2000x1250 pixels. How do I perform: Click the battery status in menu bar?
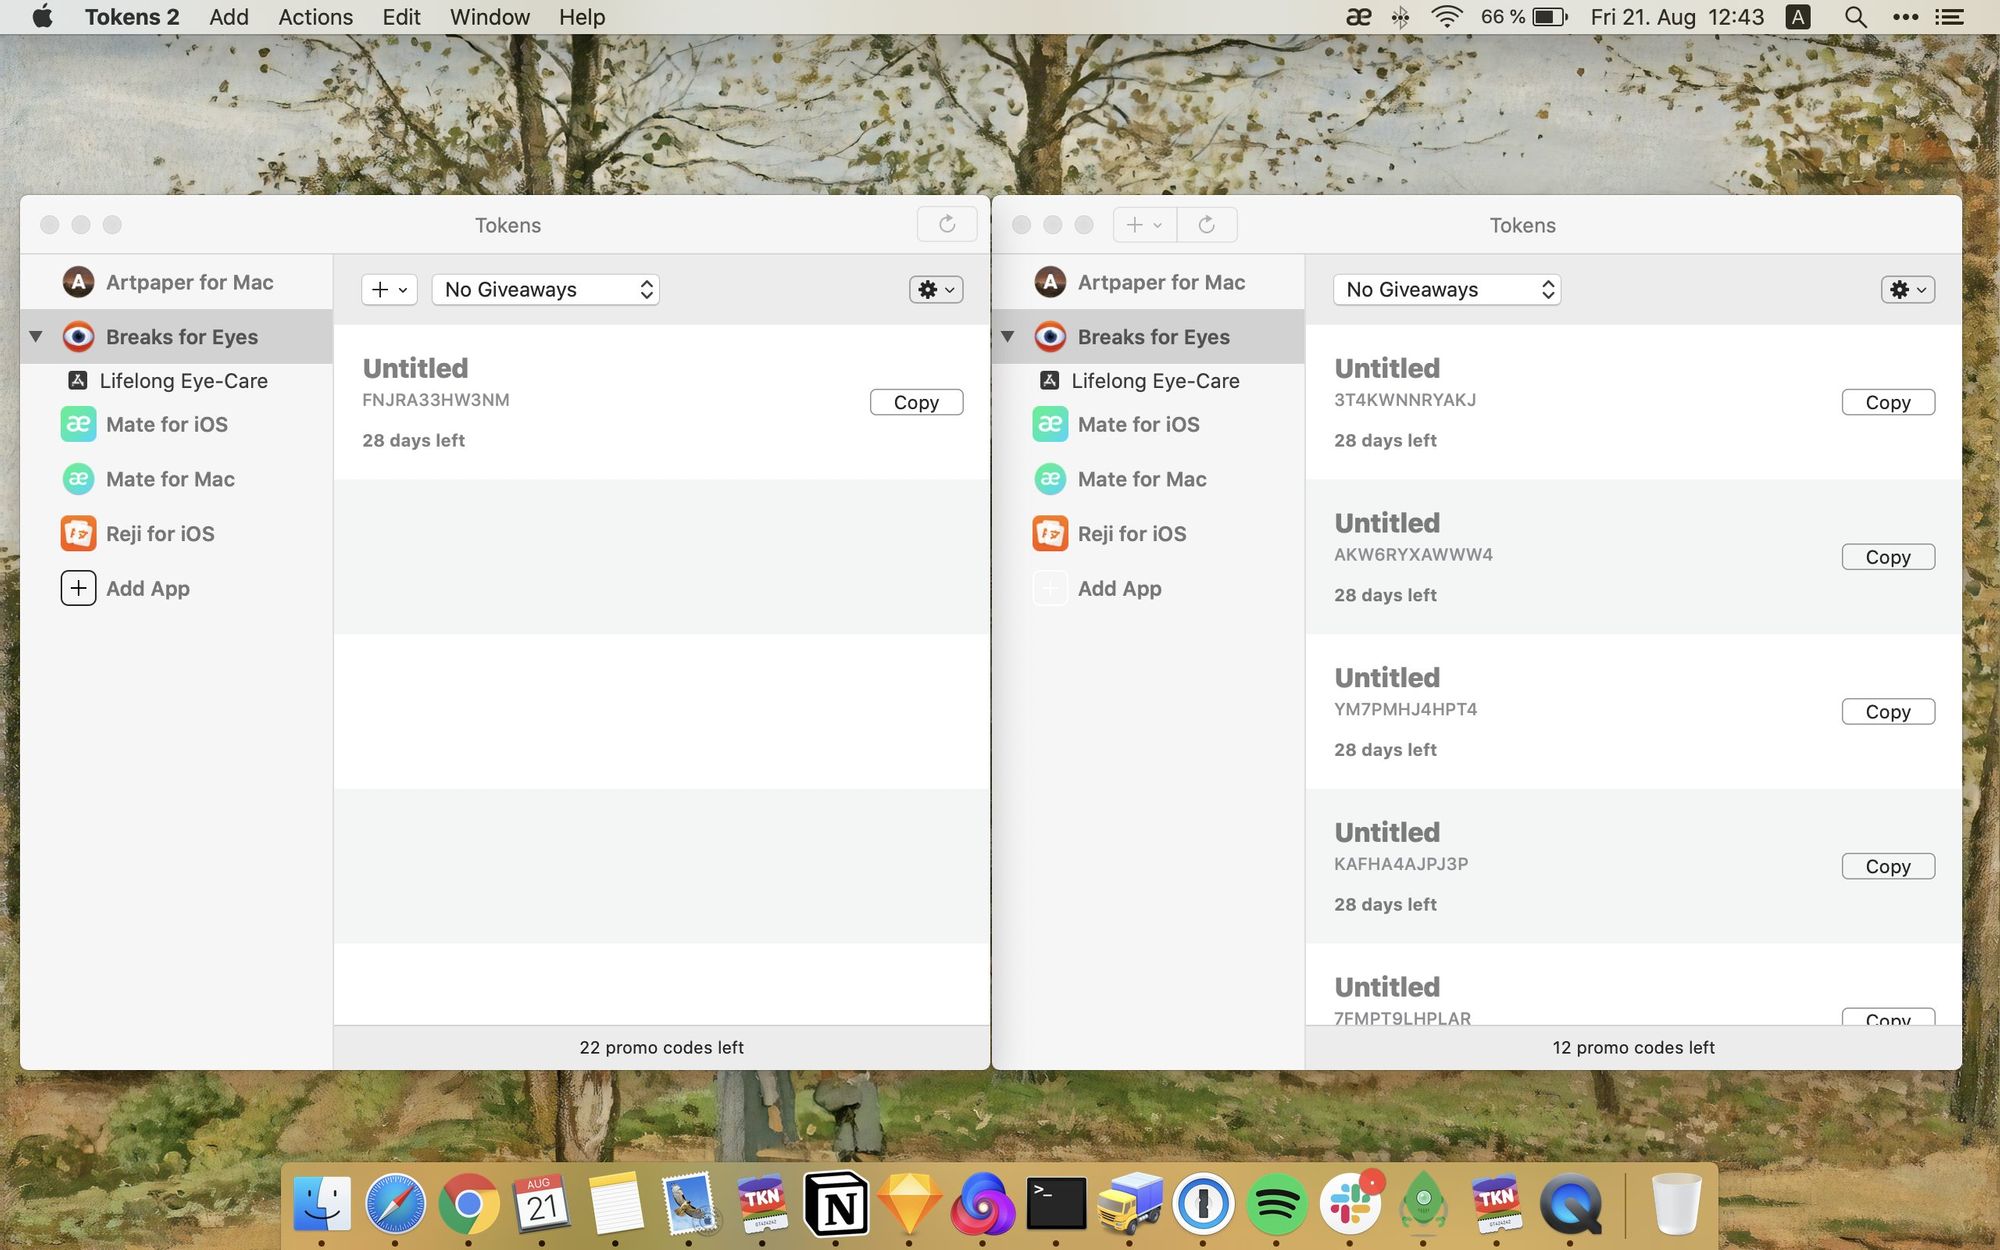pos(1524,17)
